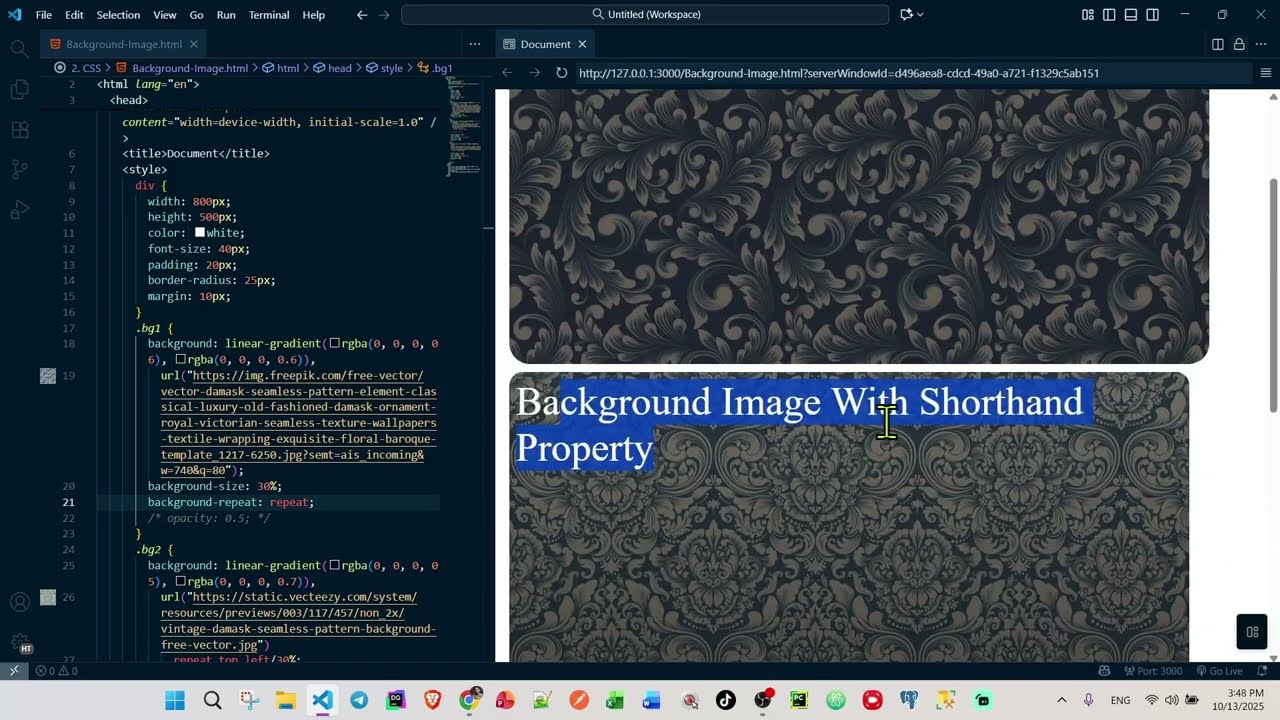Go forward in editor navigation history
The height and width of the screenshot is (720, 1280).
click(384, 15)
